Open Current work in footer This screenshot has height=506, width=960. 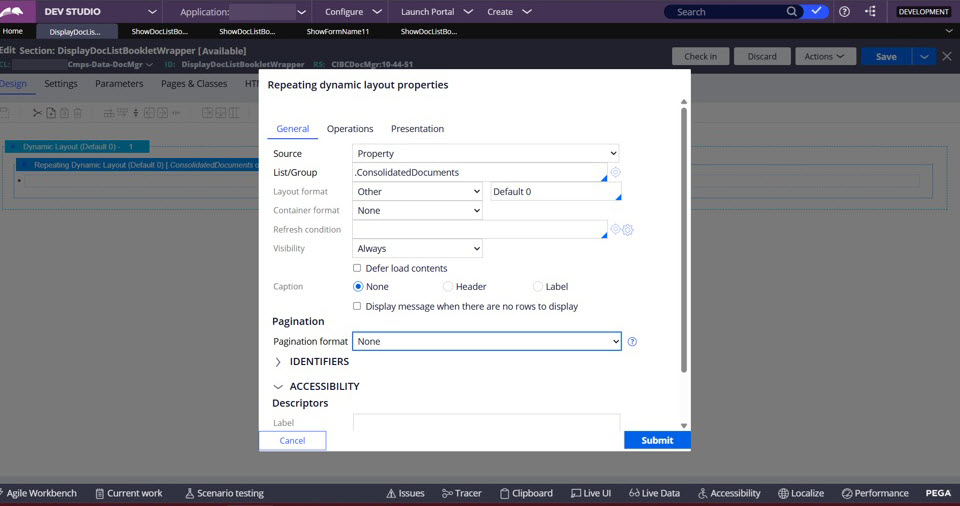tap(129, 493)
